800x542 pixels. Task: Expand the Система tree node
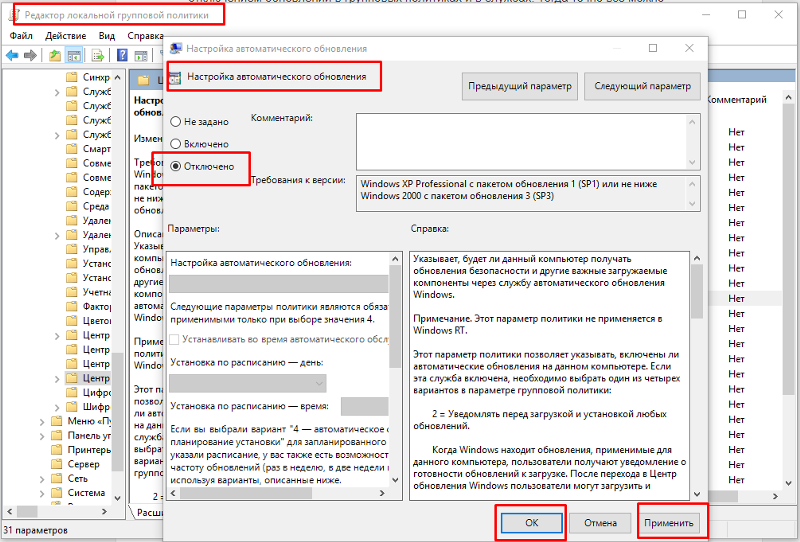[x=42, y=493]
